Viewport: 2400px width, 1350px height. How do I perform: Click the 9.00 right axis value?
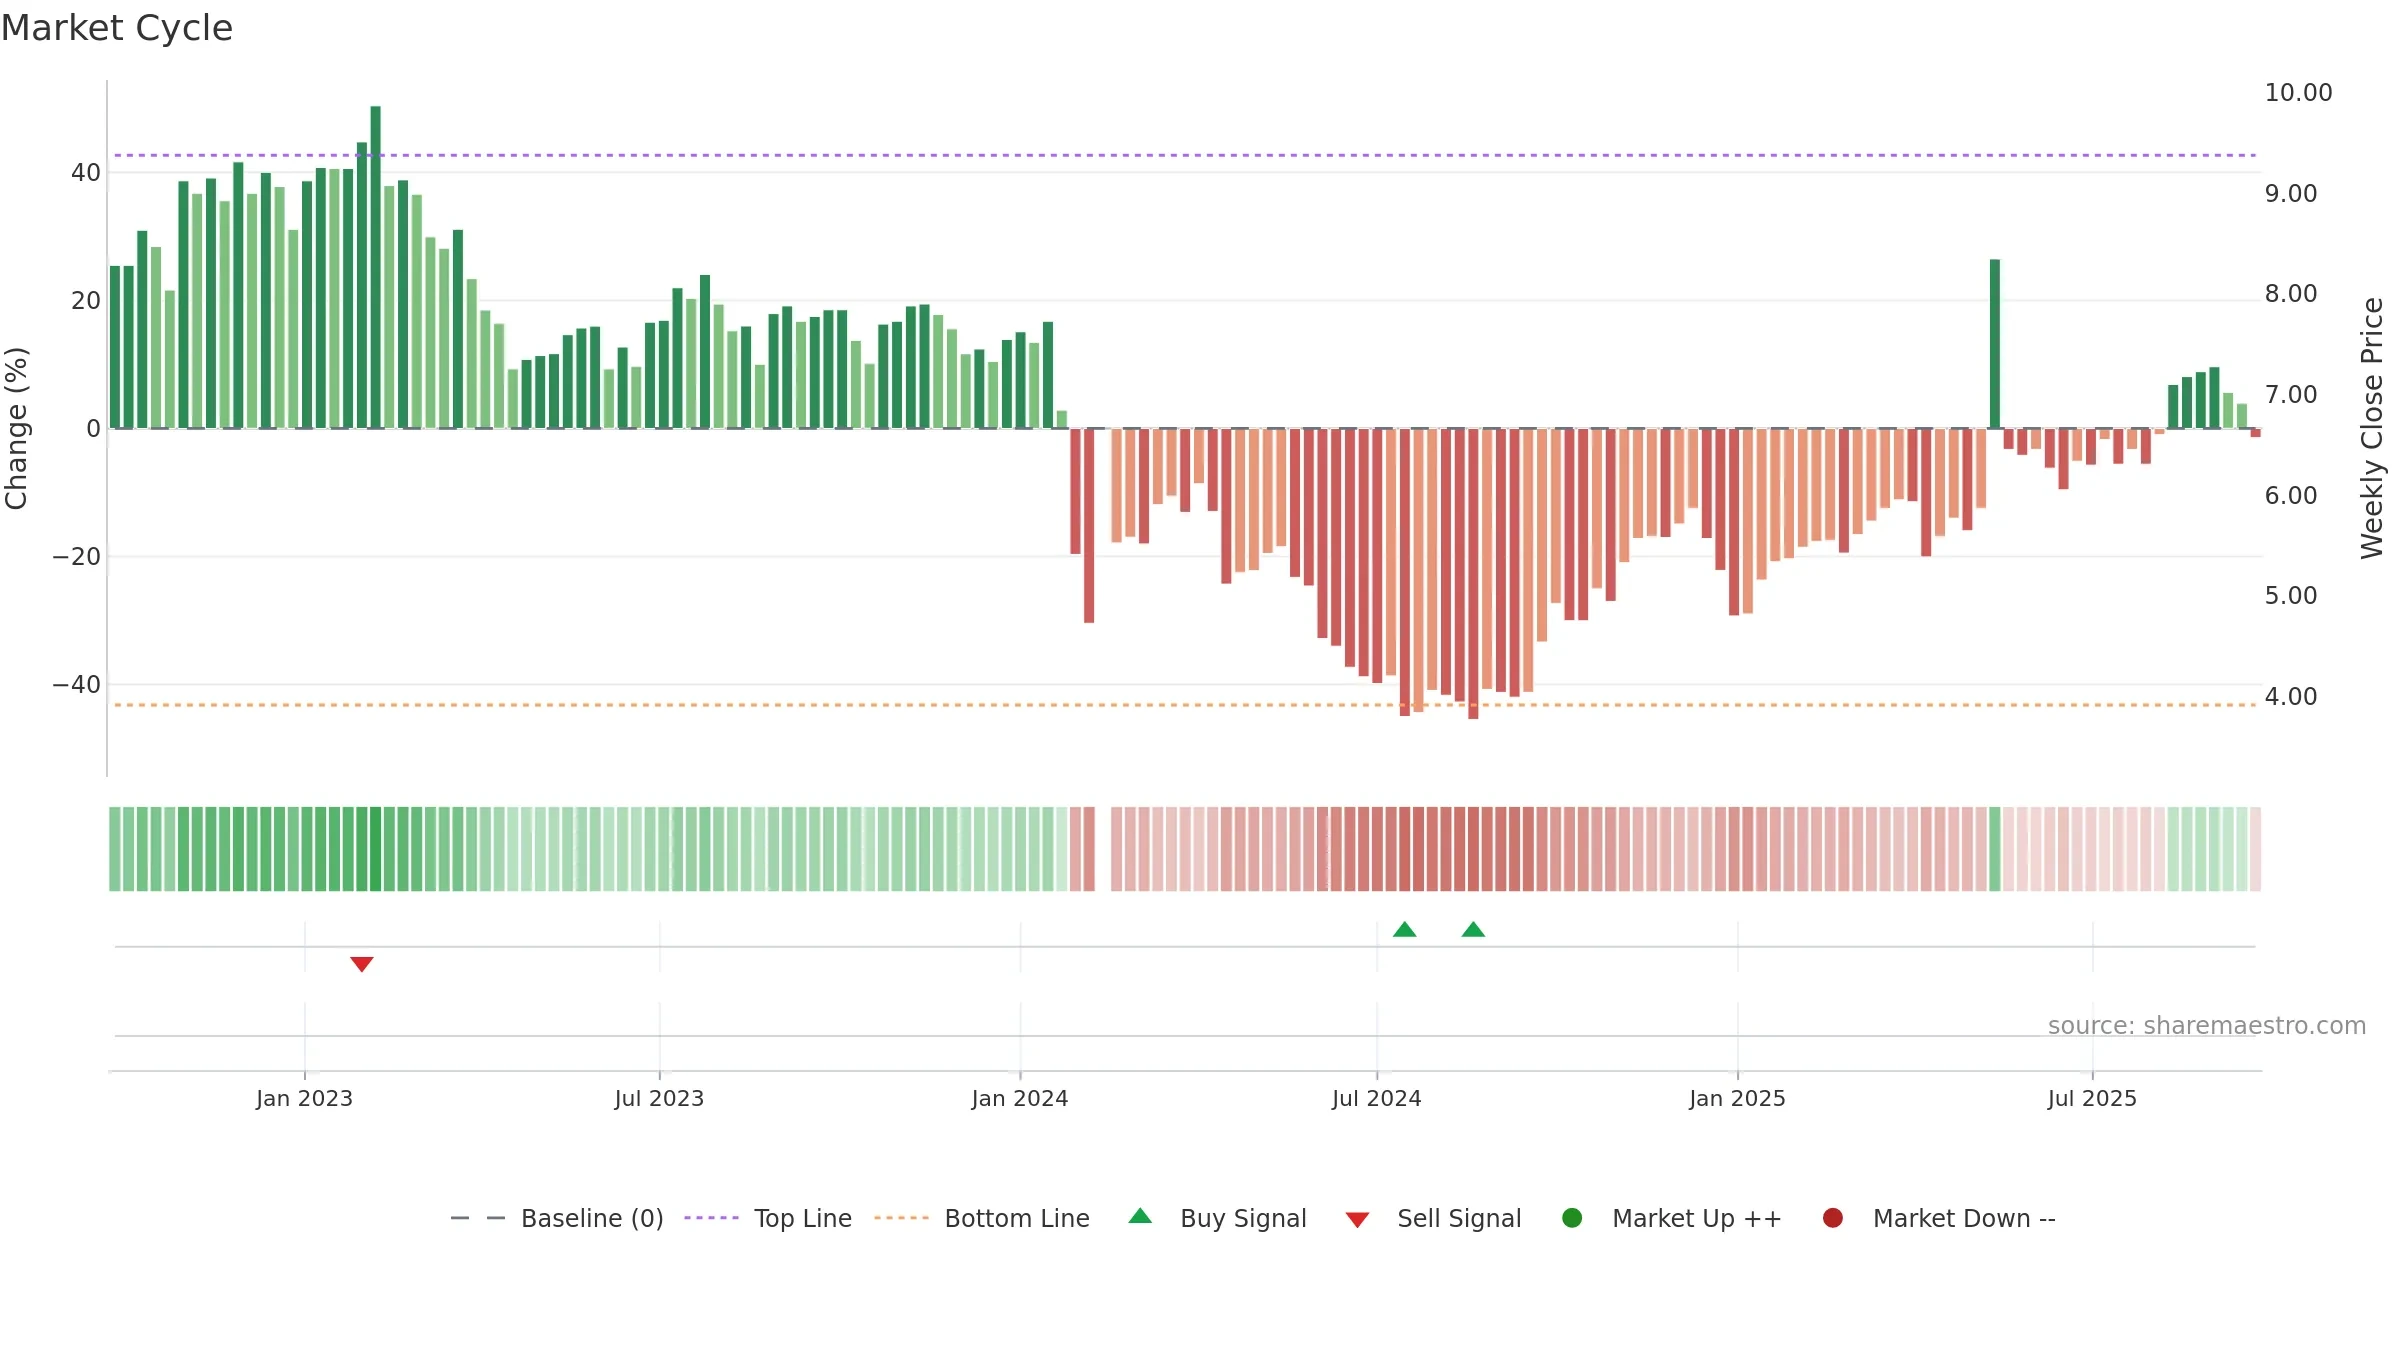point(2291,193)
